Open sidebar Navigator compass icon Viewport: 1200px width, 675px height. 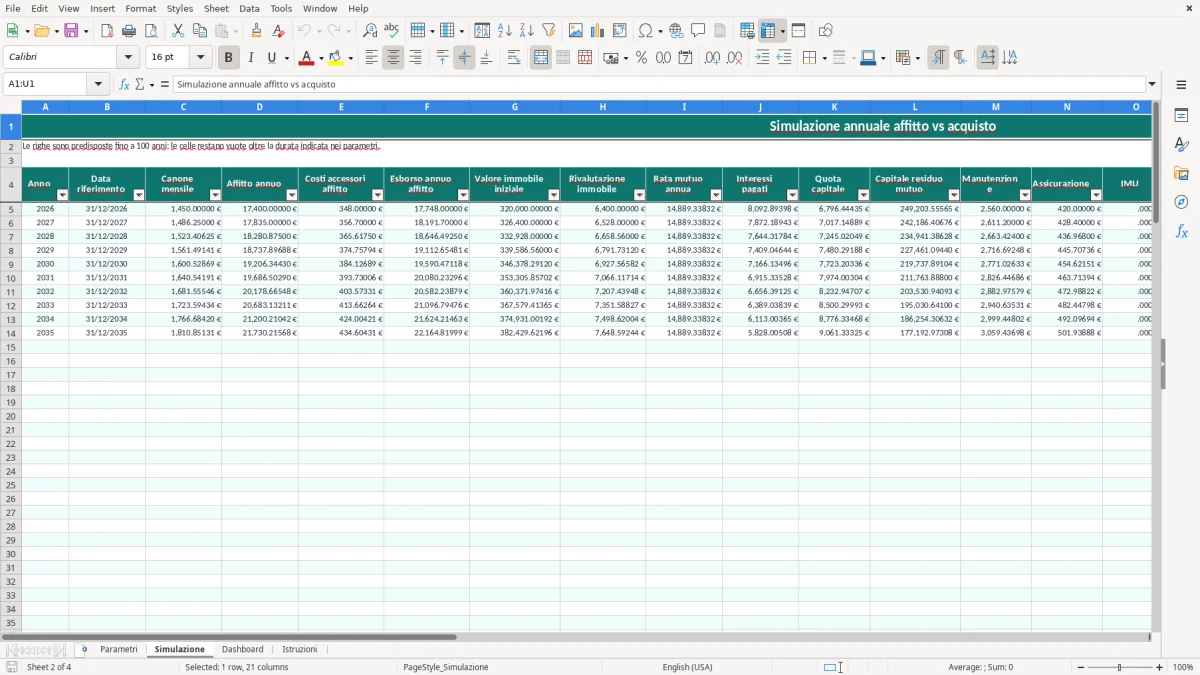tap(1181, 202)
